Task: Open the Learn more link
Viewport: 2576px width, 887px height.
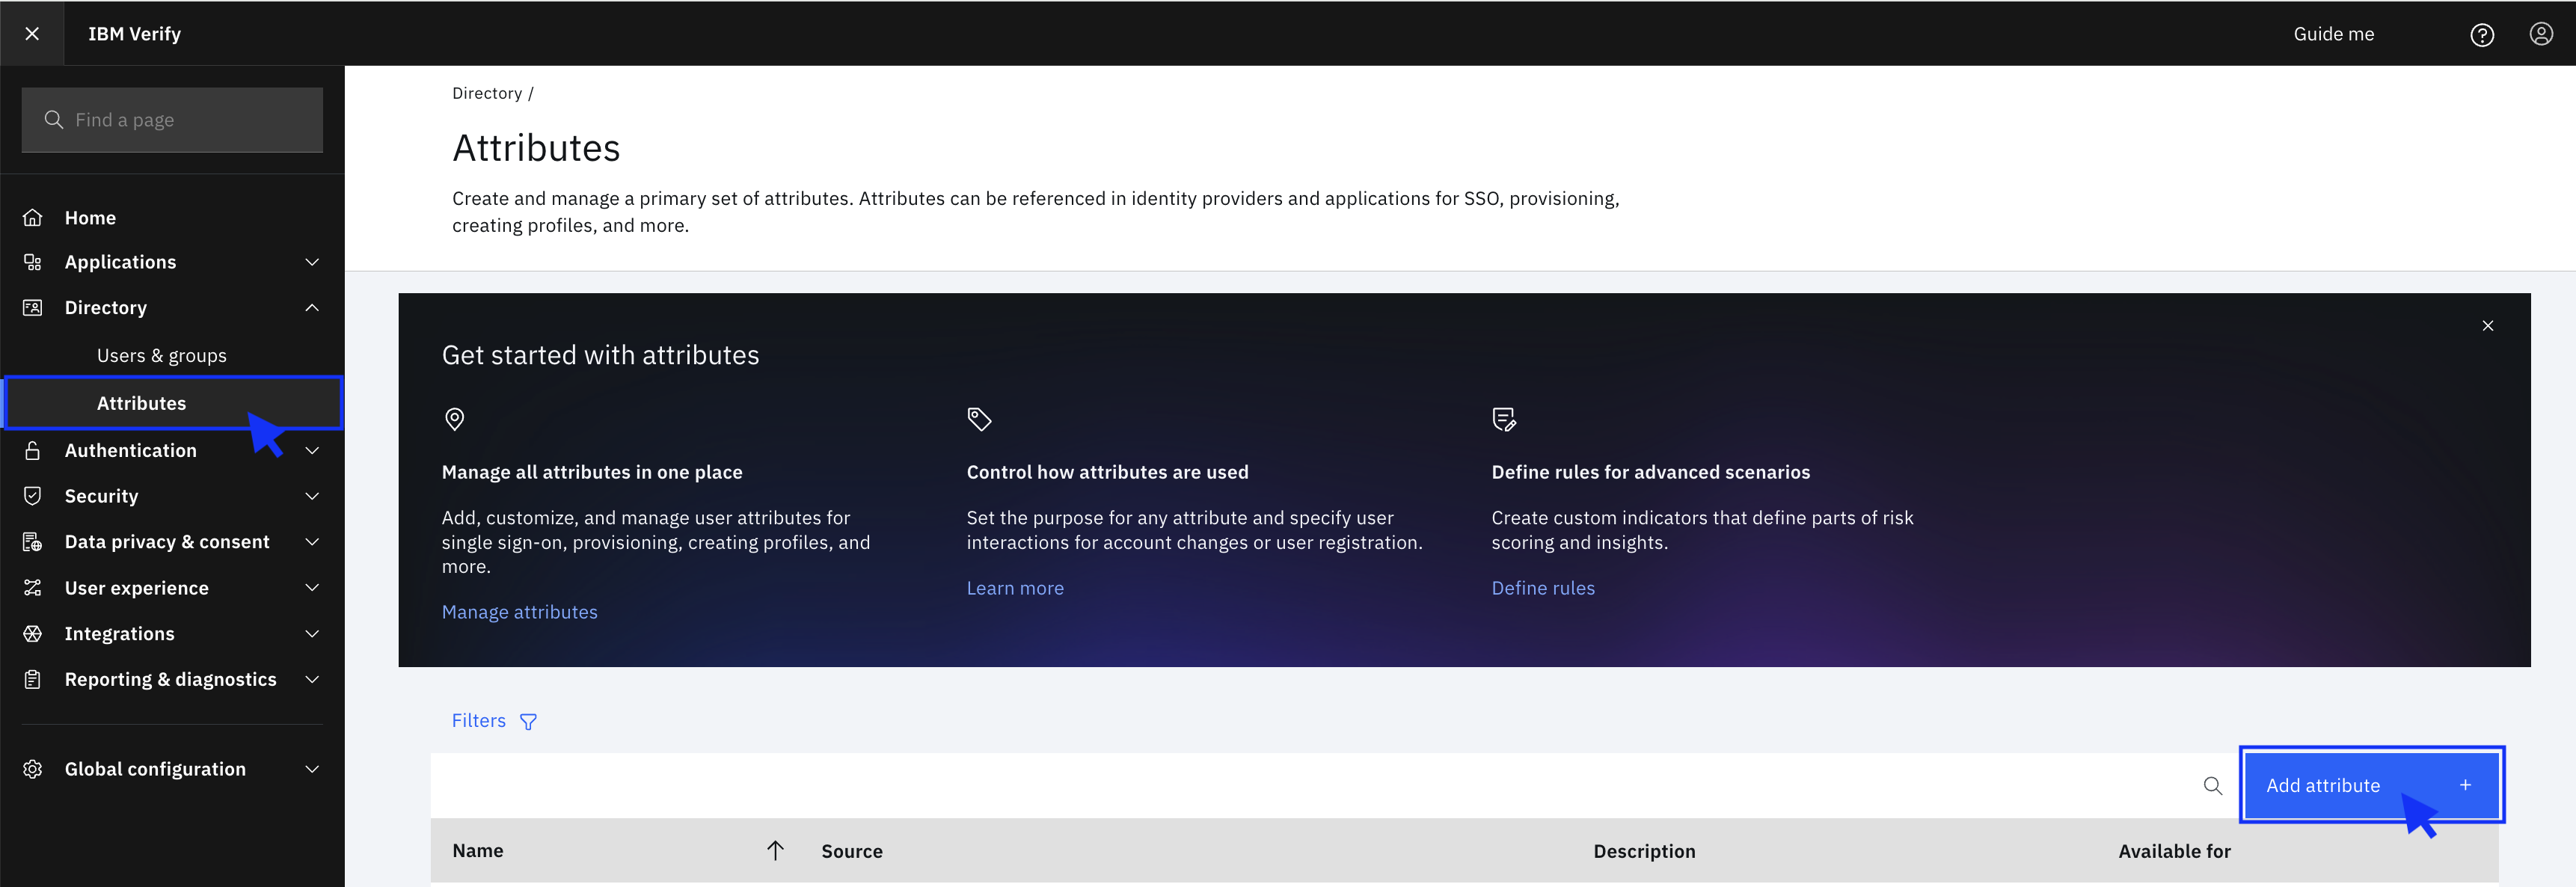Action: coord(1015,588)
